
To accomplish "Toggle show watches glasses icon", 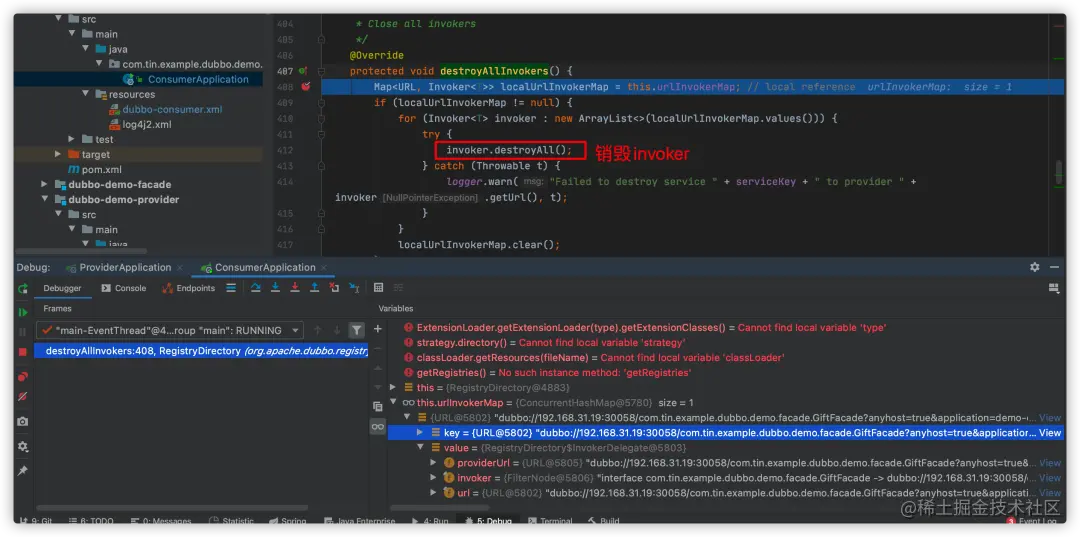I will tap(377, 427).
